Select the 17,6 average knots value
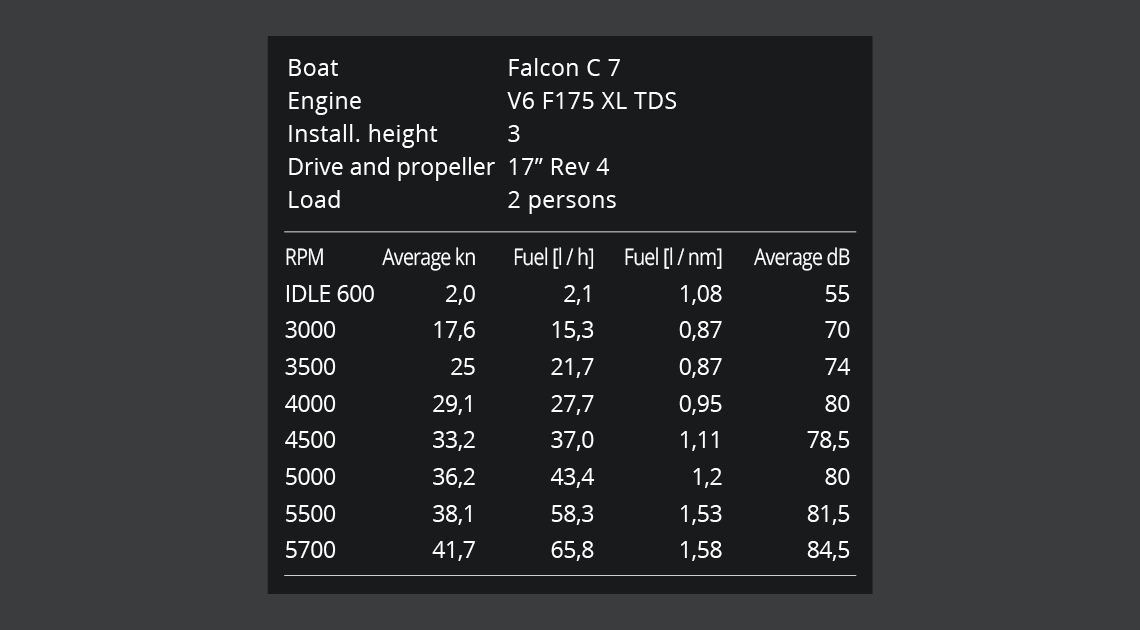Screen dimensions: 1140x630 [x=454, y=330]
